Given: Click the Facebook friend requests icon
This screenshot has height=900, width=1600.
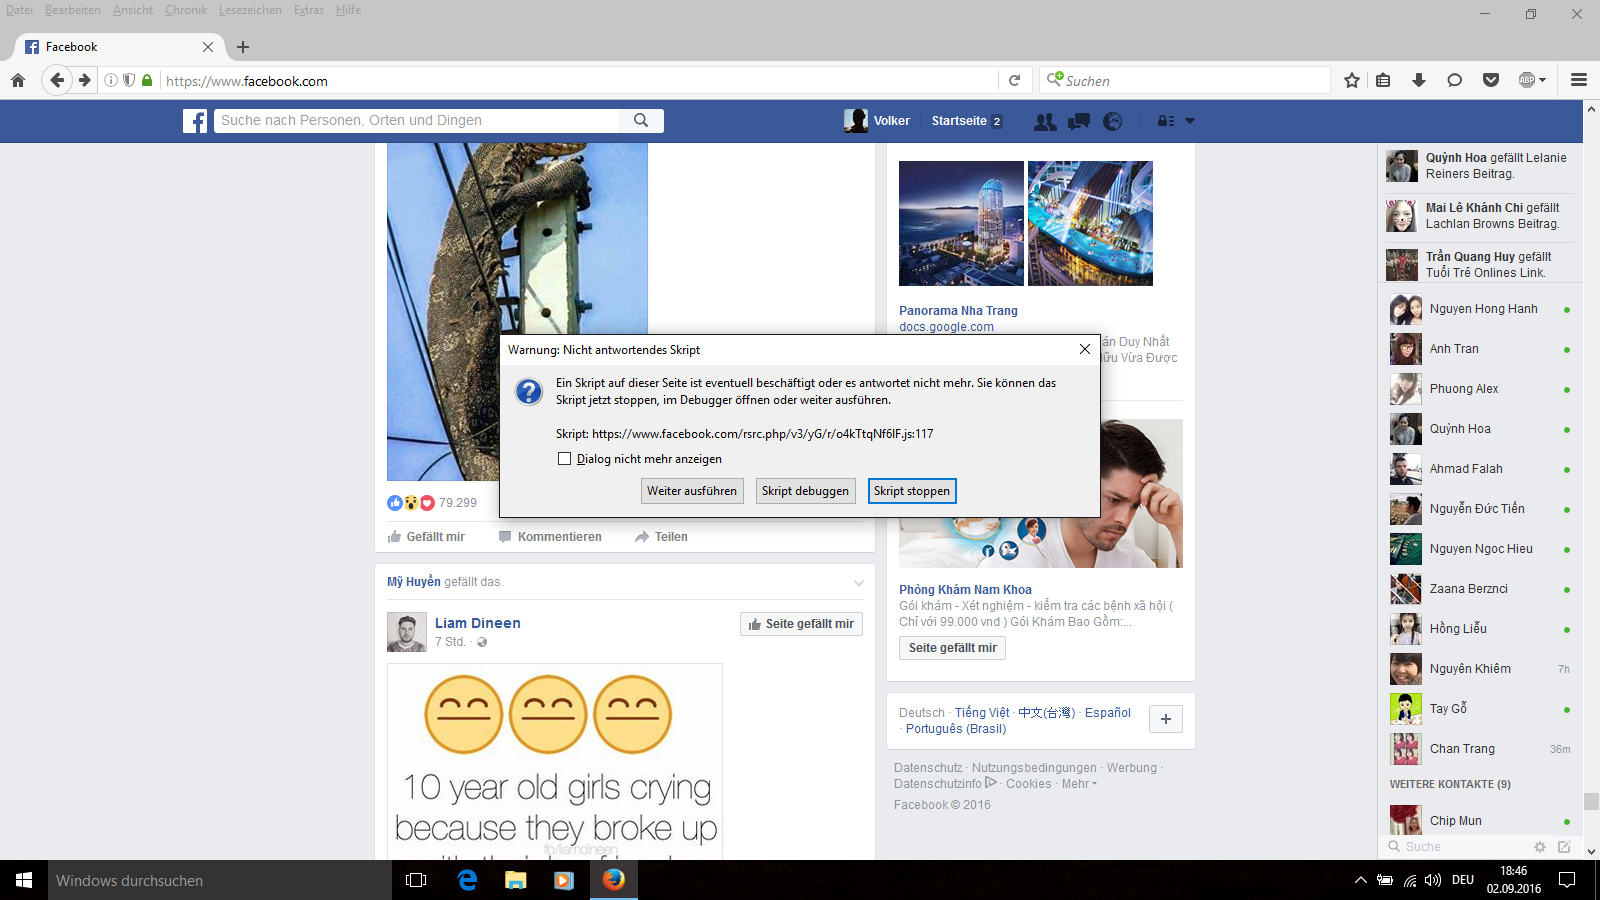Looking at the screenshot, I should pyautogui.click(x=1045, y=121).
